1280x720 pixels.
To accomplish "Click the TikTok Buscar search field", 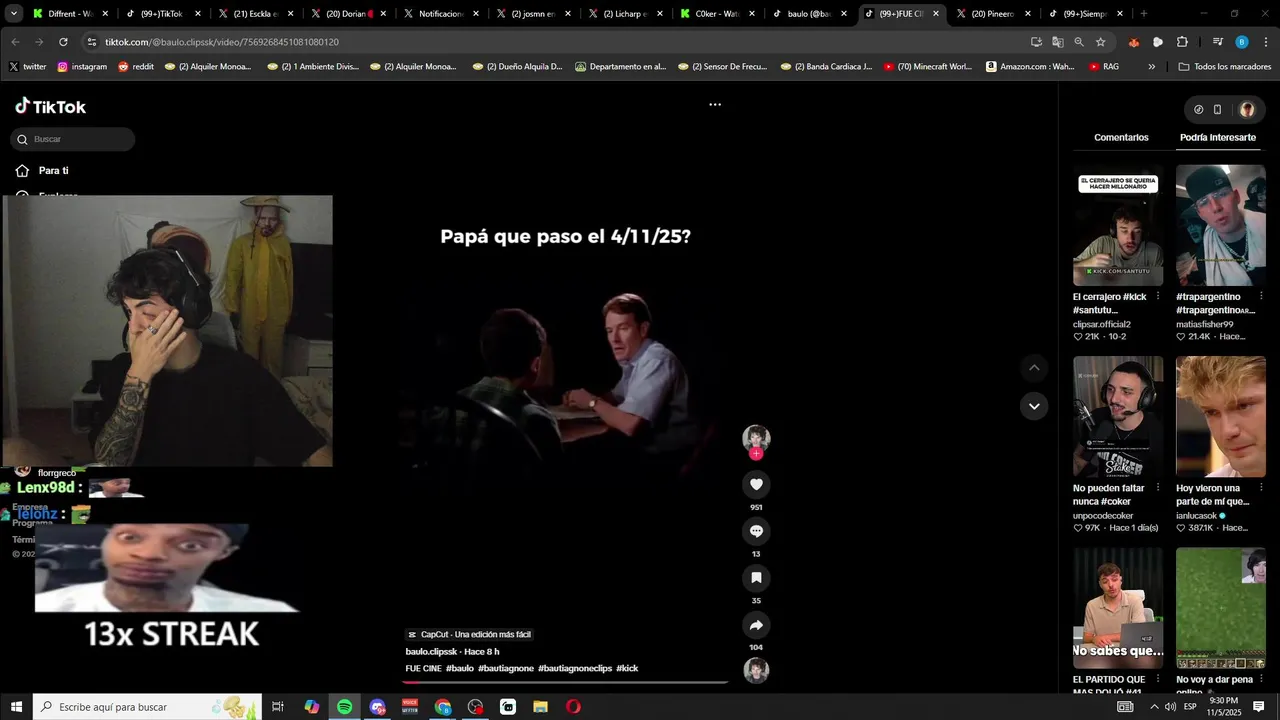I will (73, 139).
